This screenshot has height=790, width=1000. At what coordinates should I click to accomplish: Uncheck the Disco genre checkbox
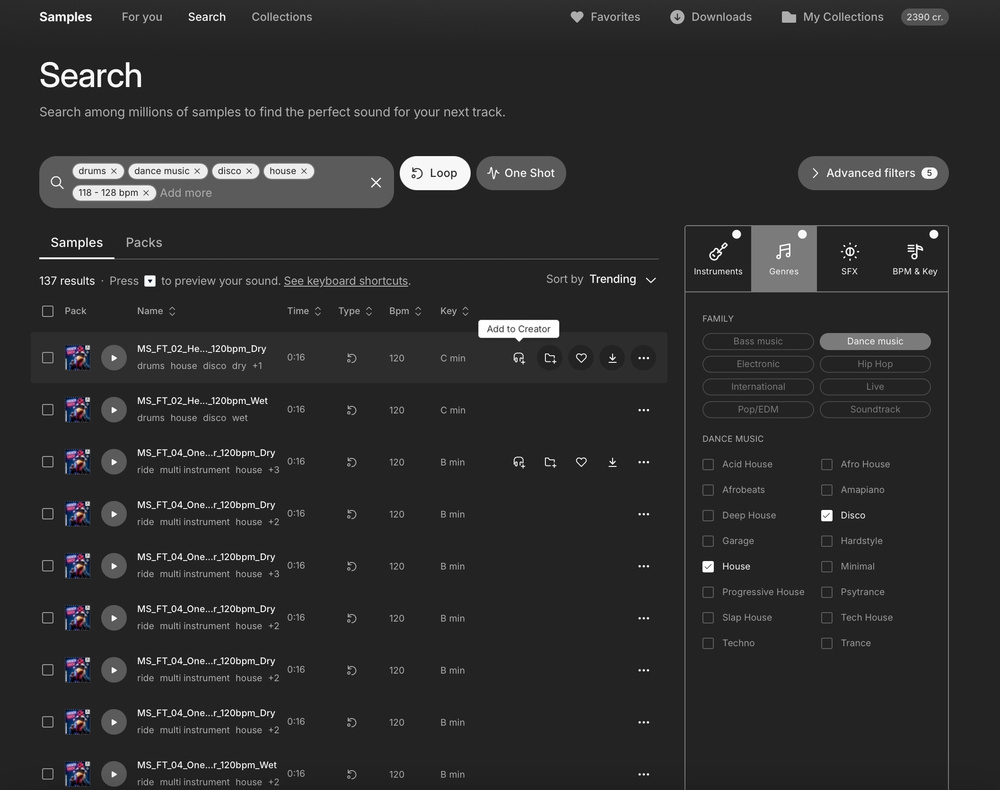[827, 516]
